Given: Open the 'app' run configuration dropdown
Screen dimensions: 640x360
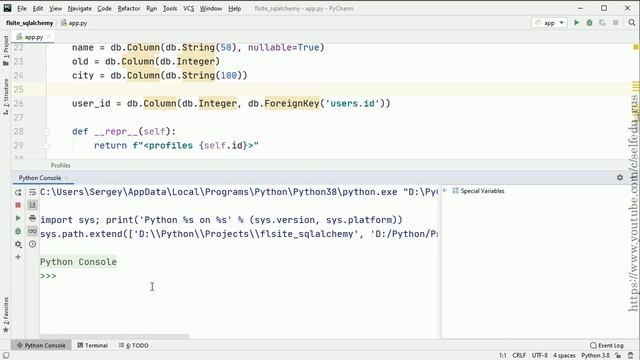Looking at the screenshot, I should [x=549, y=23].
